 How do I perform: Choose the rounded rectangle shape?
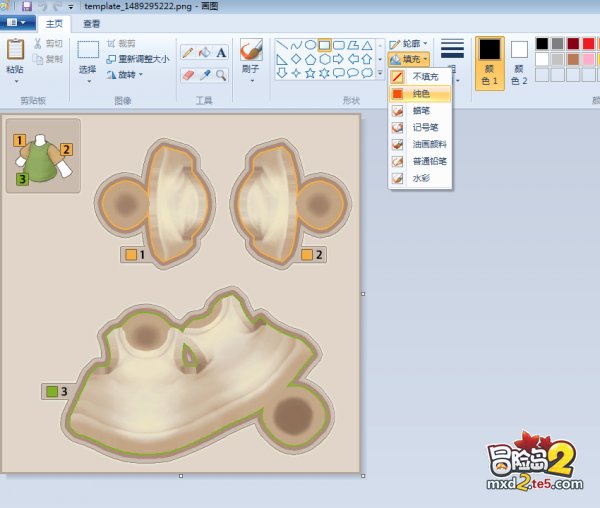click(339, 46)
